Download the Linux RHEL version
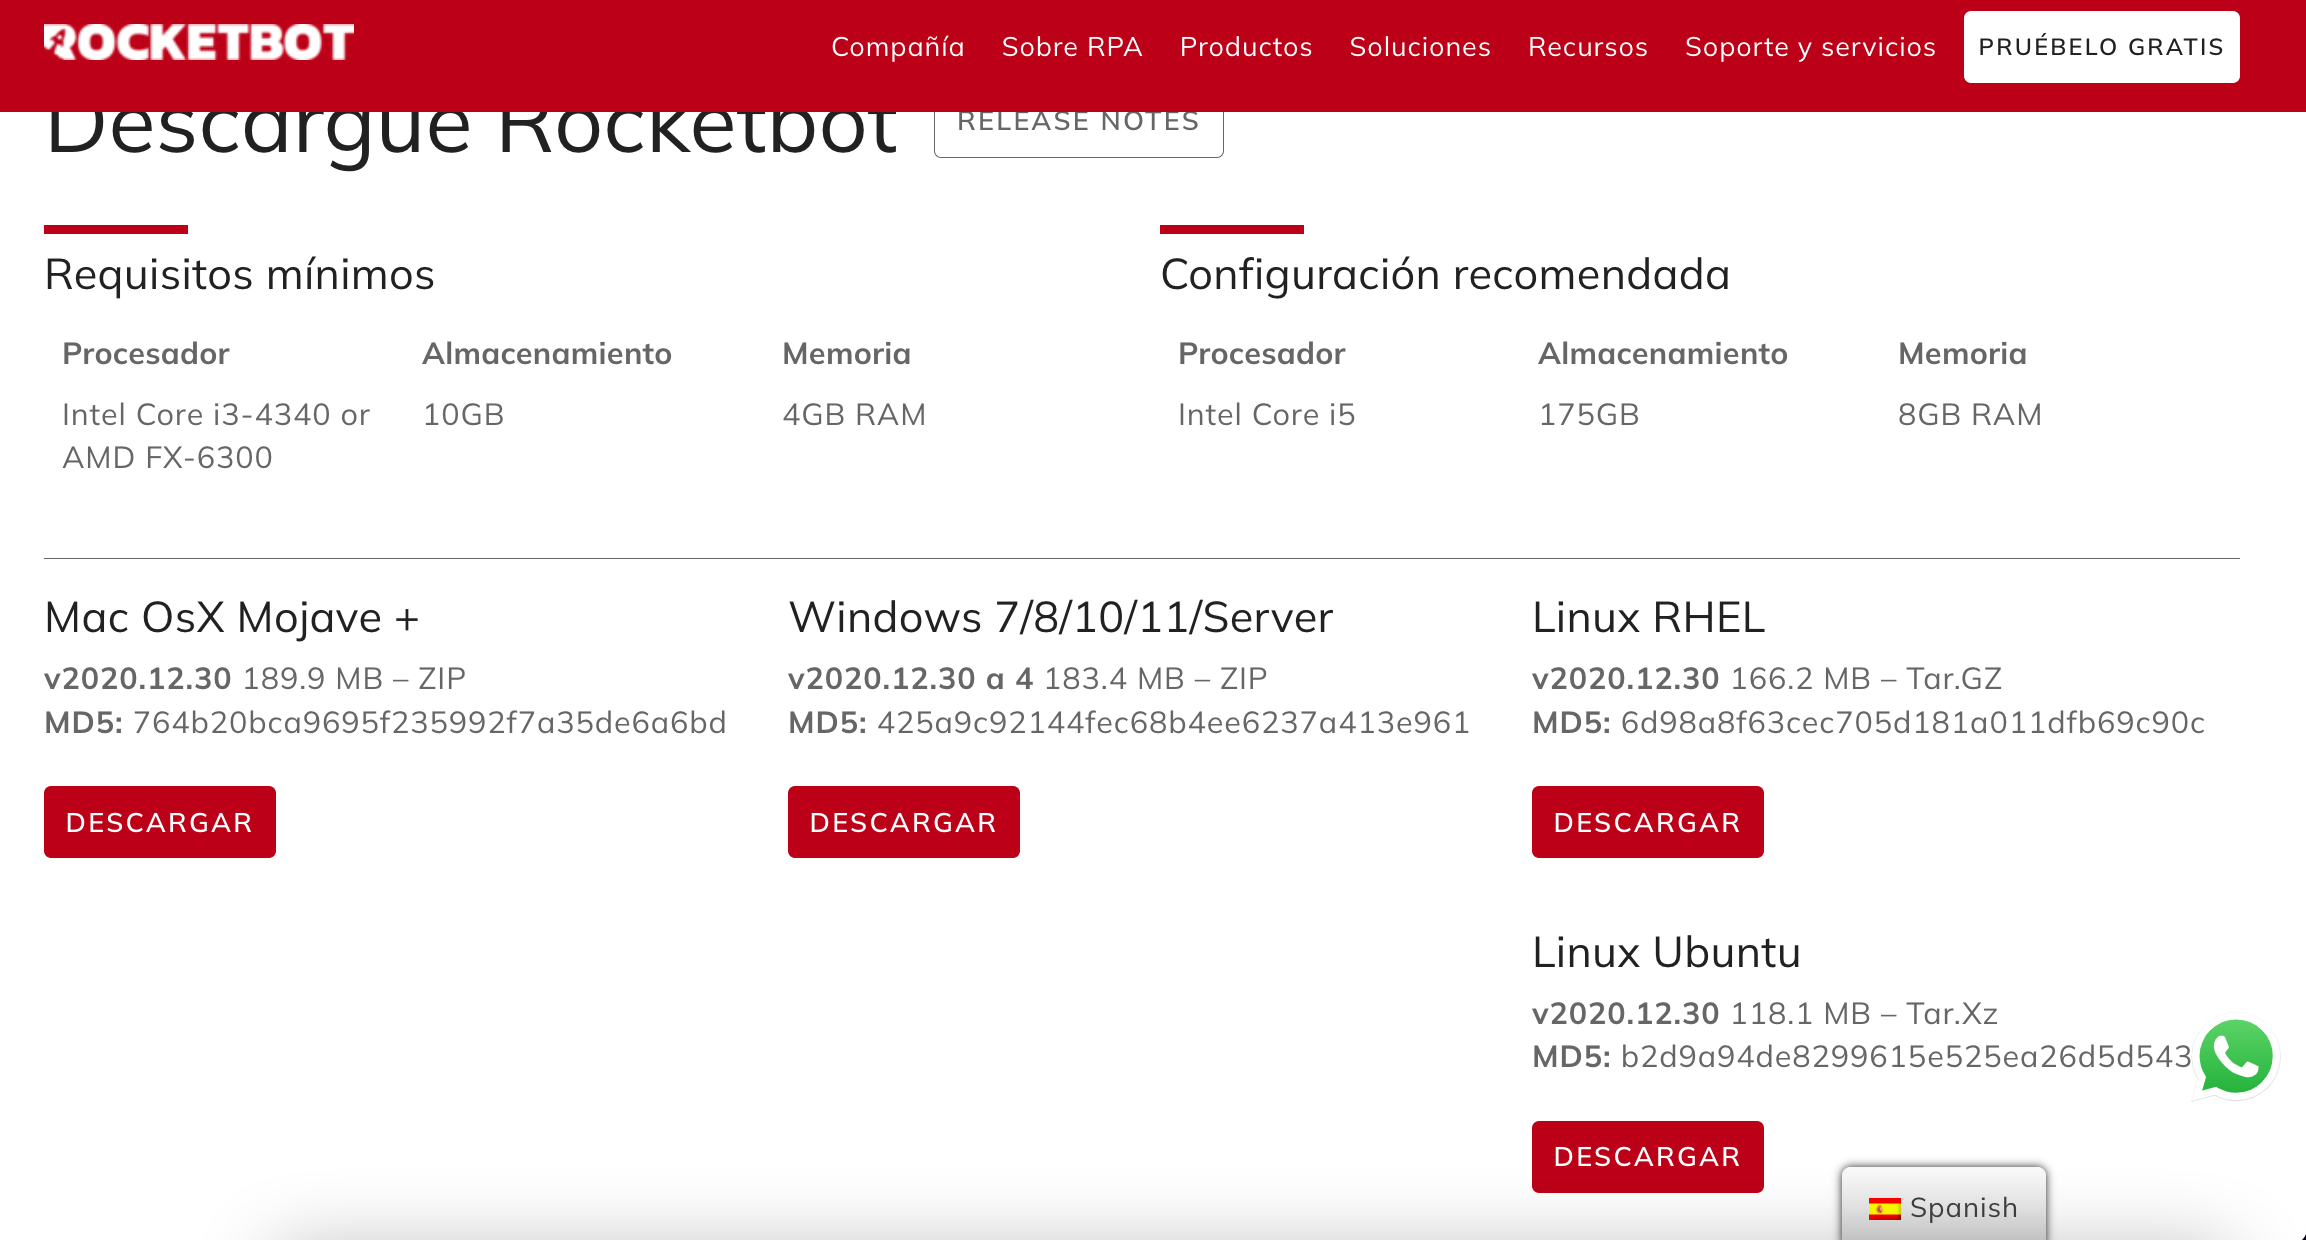This screenshot has height=1240, width=2306. pyautogui.click(x=1648, y=822)
